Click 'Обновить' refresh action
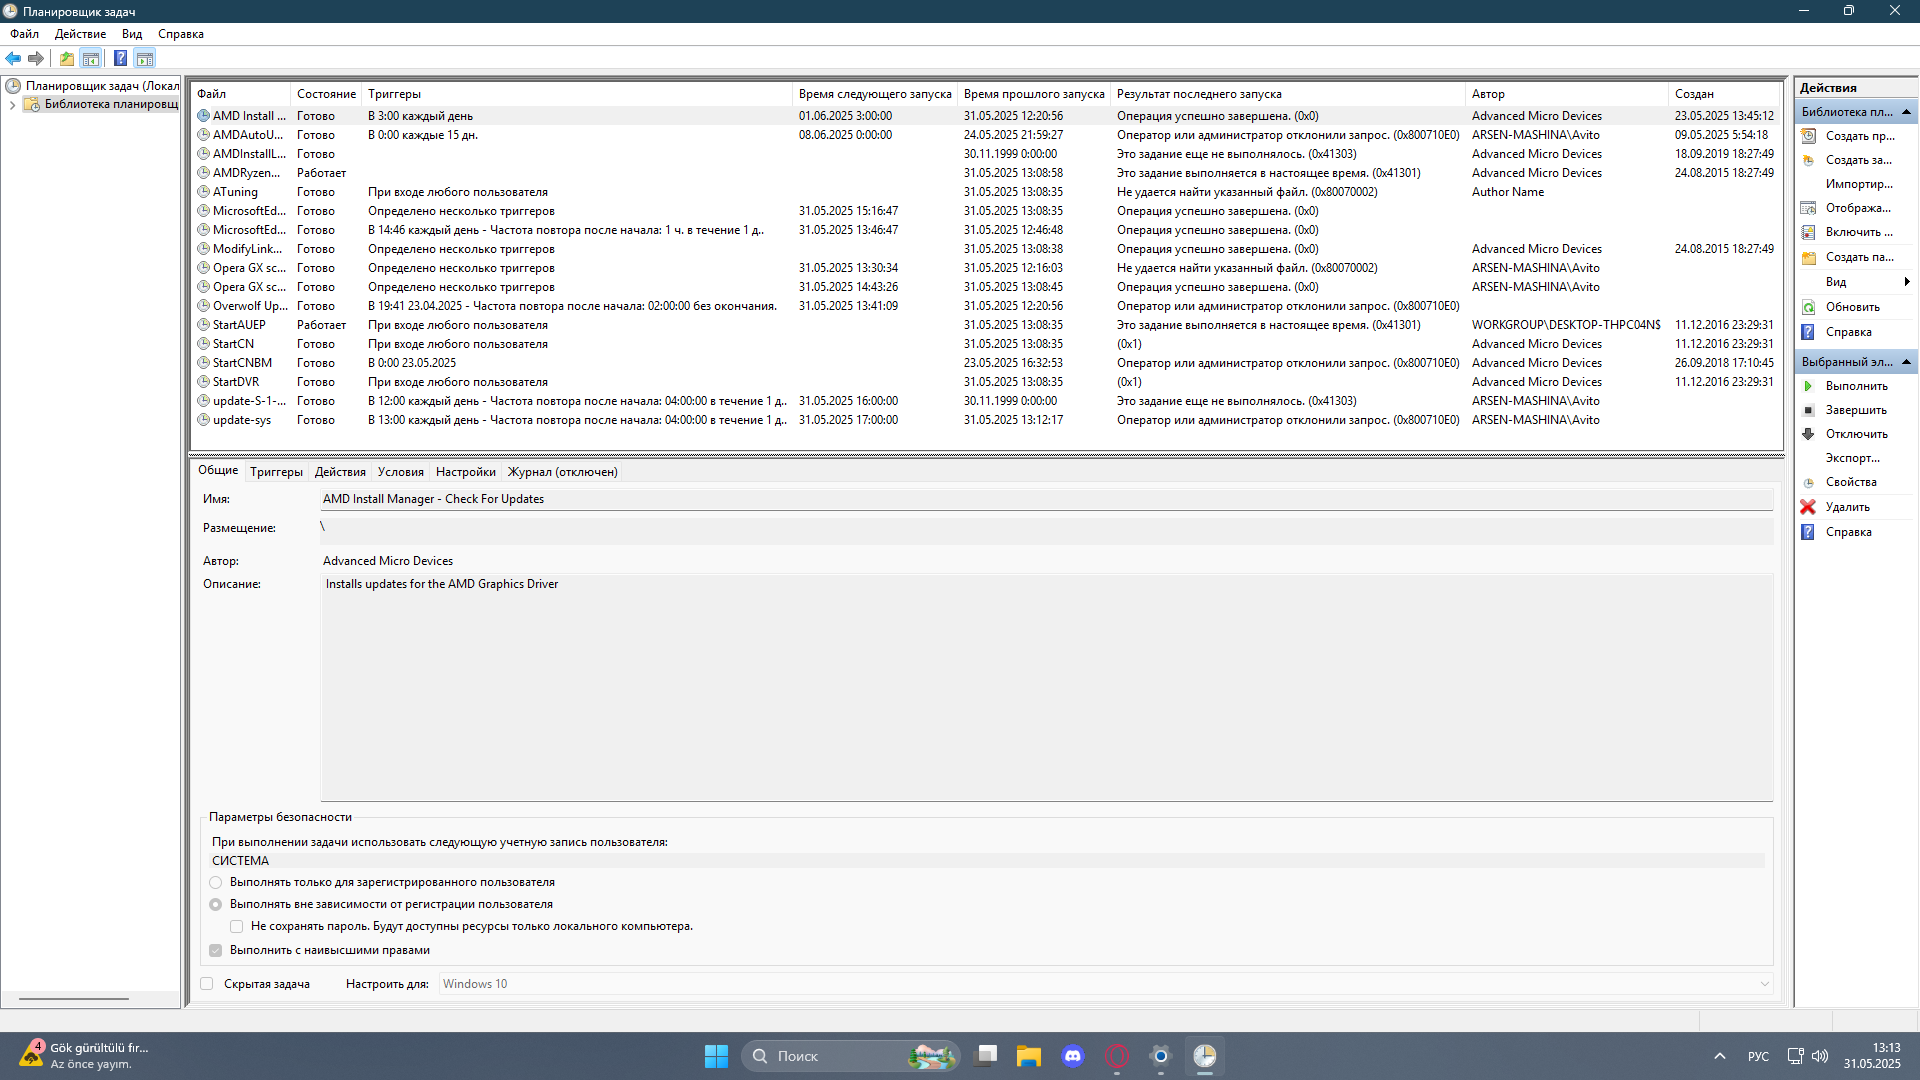This screenshot has height=1080, width=1920. point(1852,307)
